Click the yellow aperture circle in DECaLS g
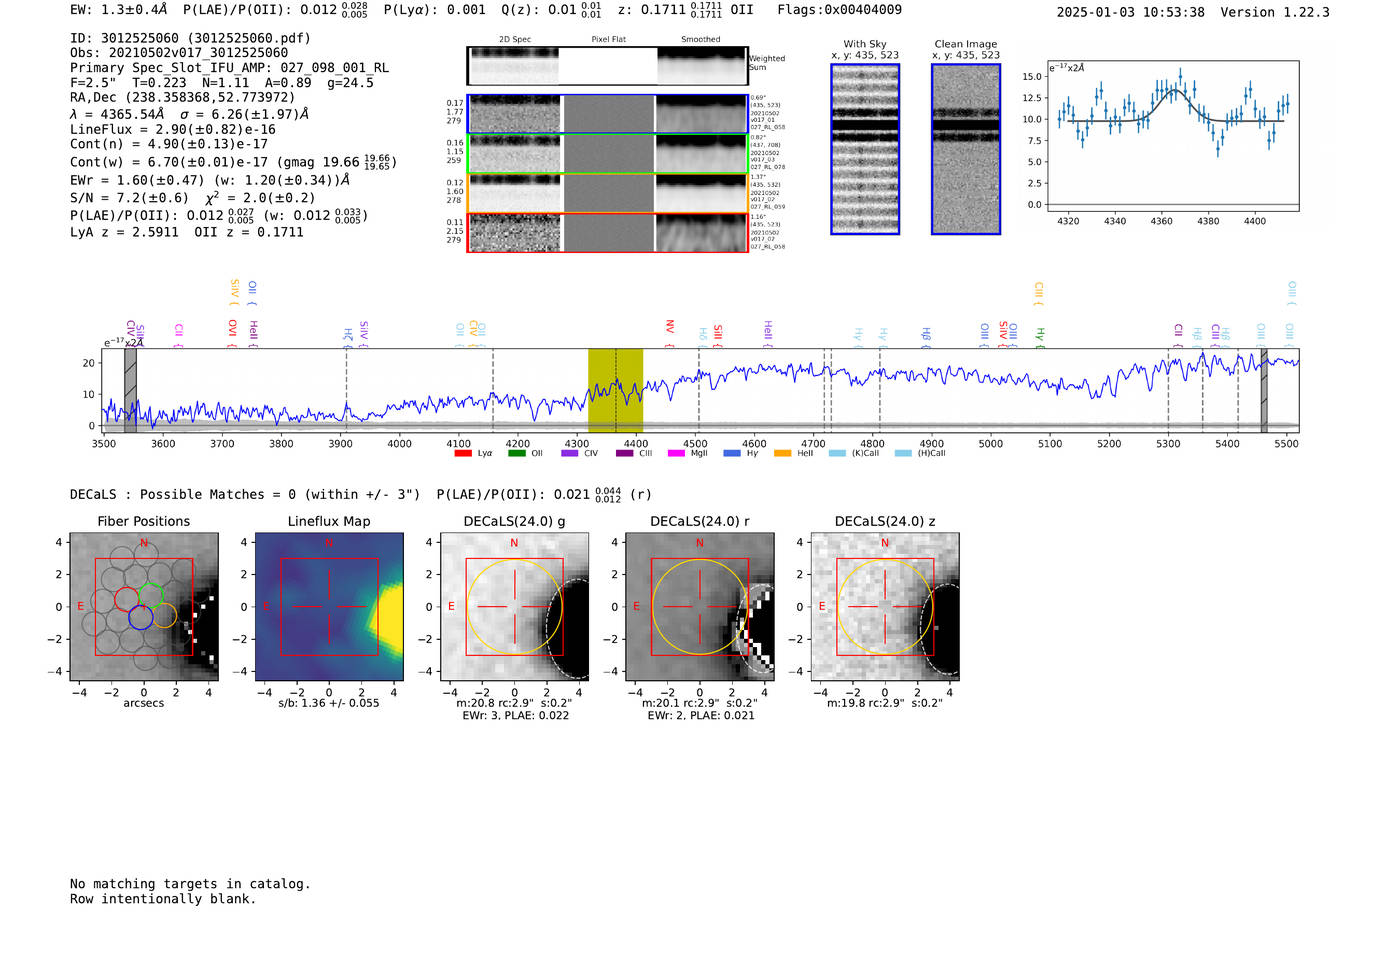1400x953 pixels. (x=515, y=607)
